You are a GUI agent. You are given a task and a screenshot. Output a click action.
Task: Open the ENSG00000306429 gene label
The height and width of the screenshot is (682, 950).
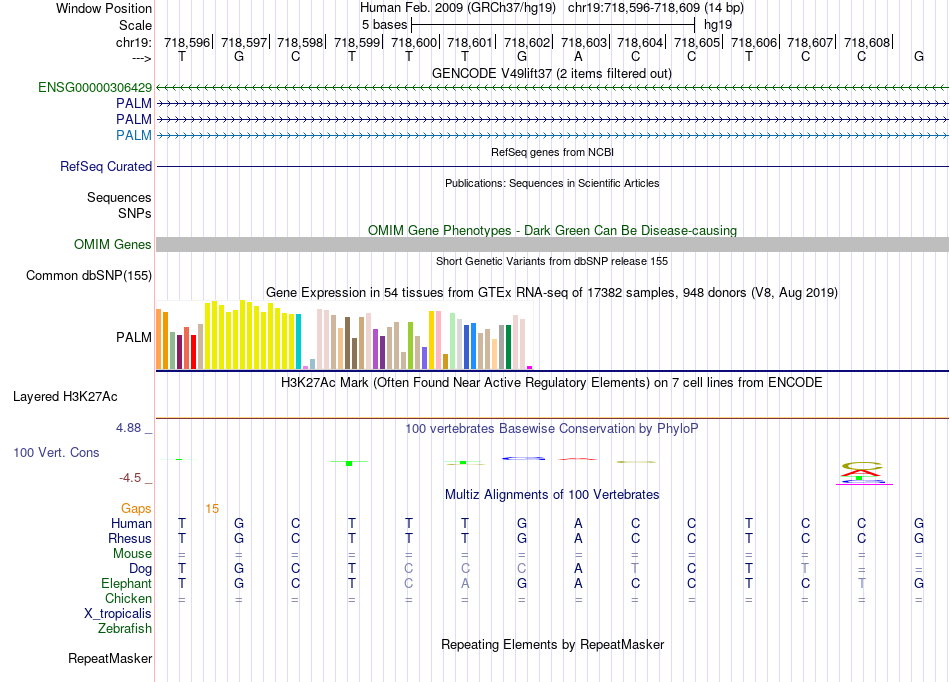coord(95,88)
